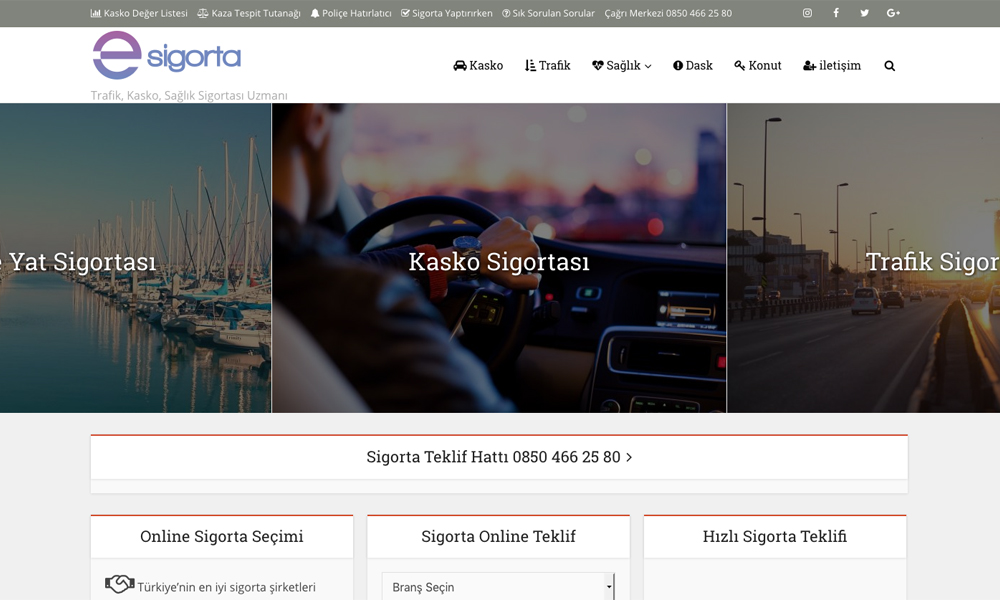Image resolution: width=1000 pixels, height=600 pixels.
Task: Expand the Sağlık dropdown menu
Action: click(x=621, y=66)
